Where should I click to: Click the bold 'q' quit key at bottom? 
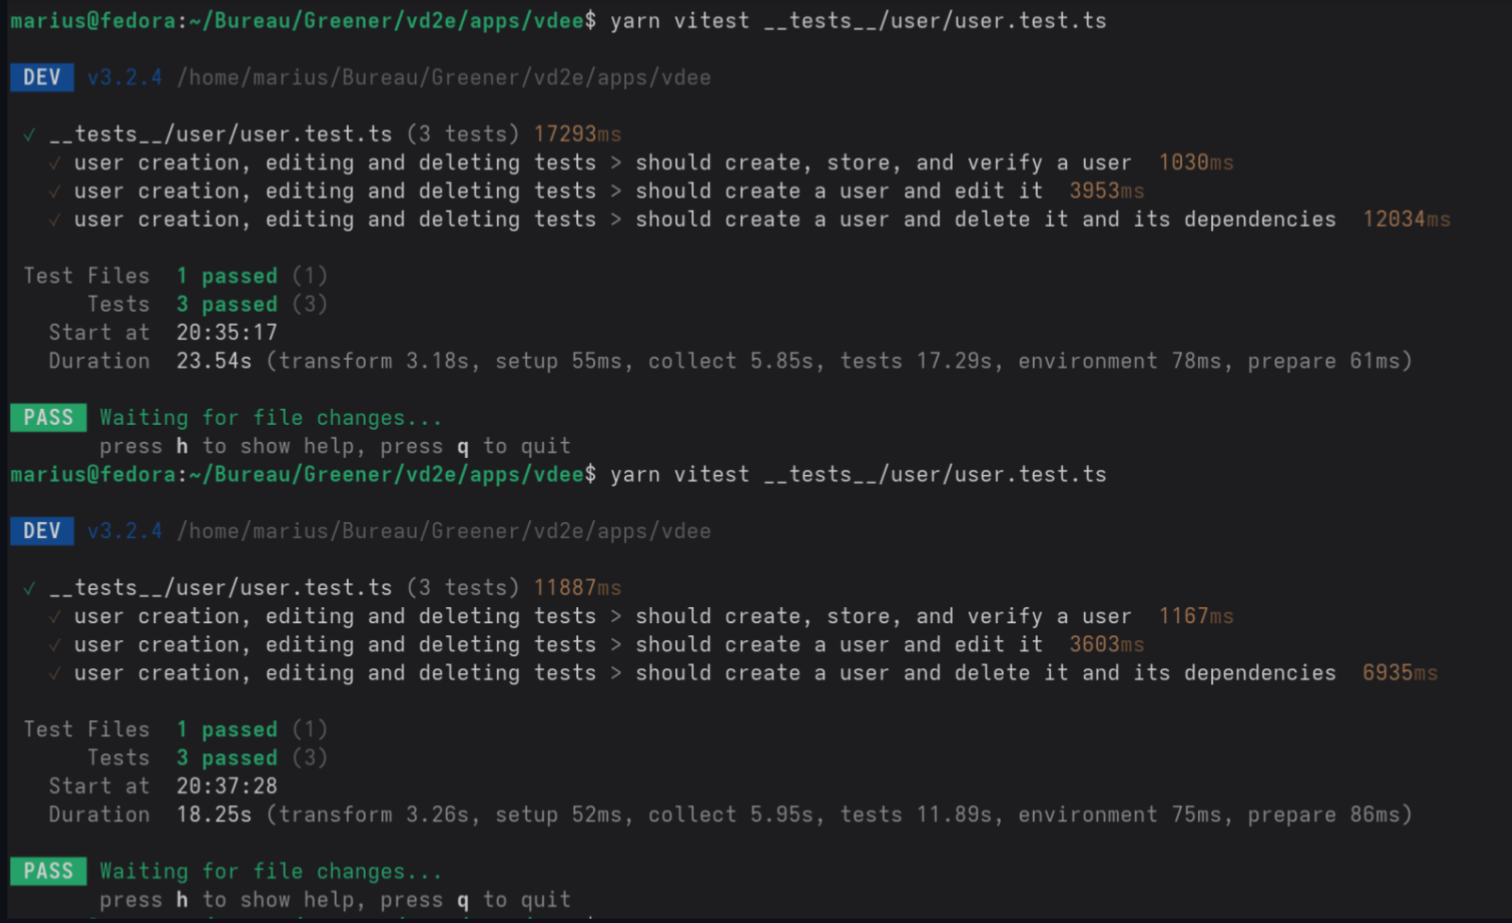click(463, 900)
